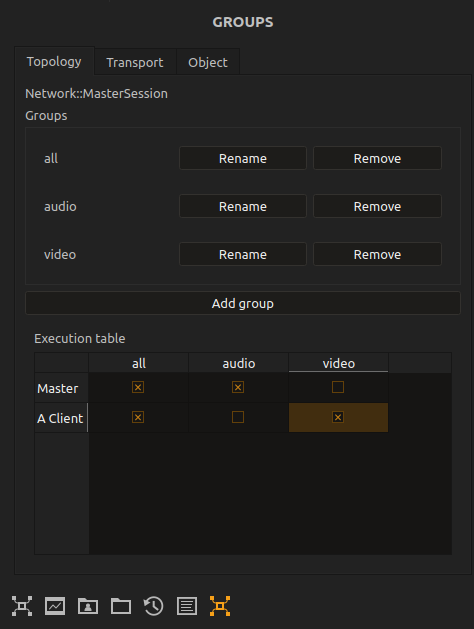
Task: Enable Master in the video column
Action: pos(338,387)
